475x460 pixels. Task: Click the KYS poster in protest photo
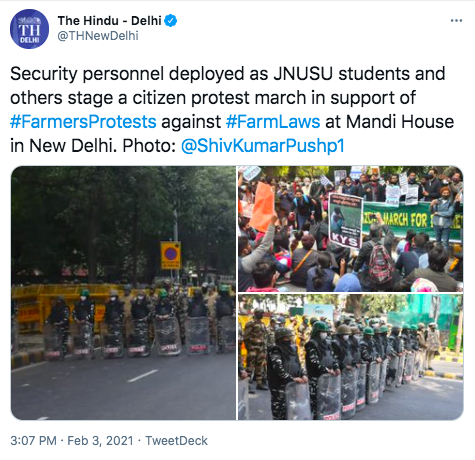345,221
